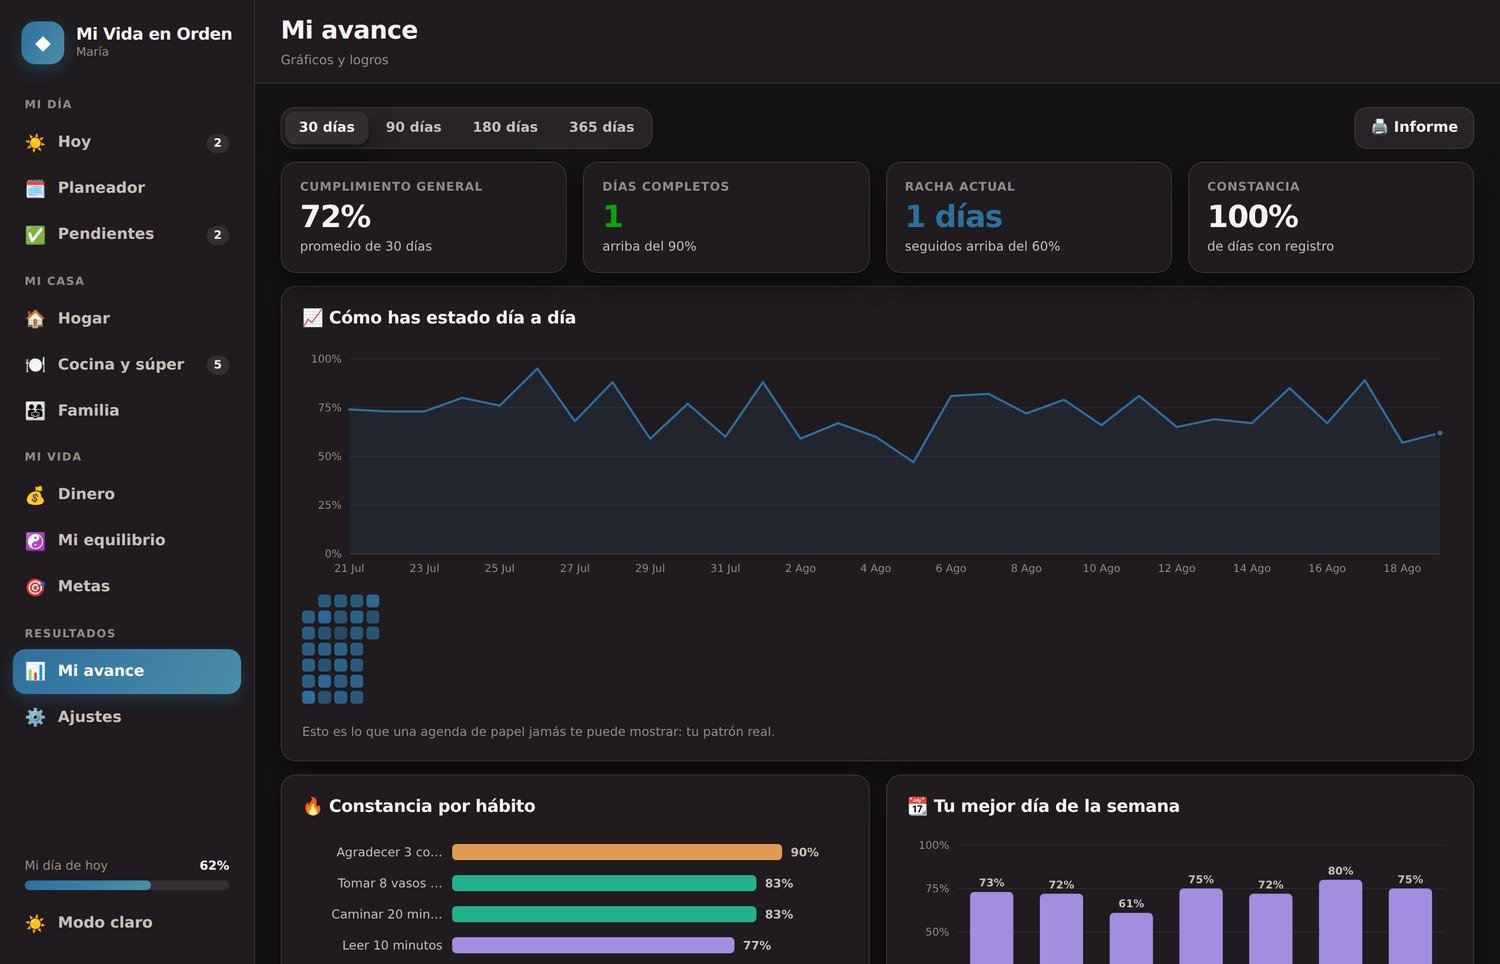Screen dimensions: 1500x964
Task: Click the app logo diamond icon
Action: click(x=43, y=43)
